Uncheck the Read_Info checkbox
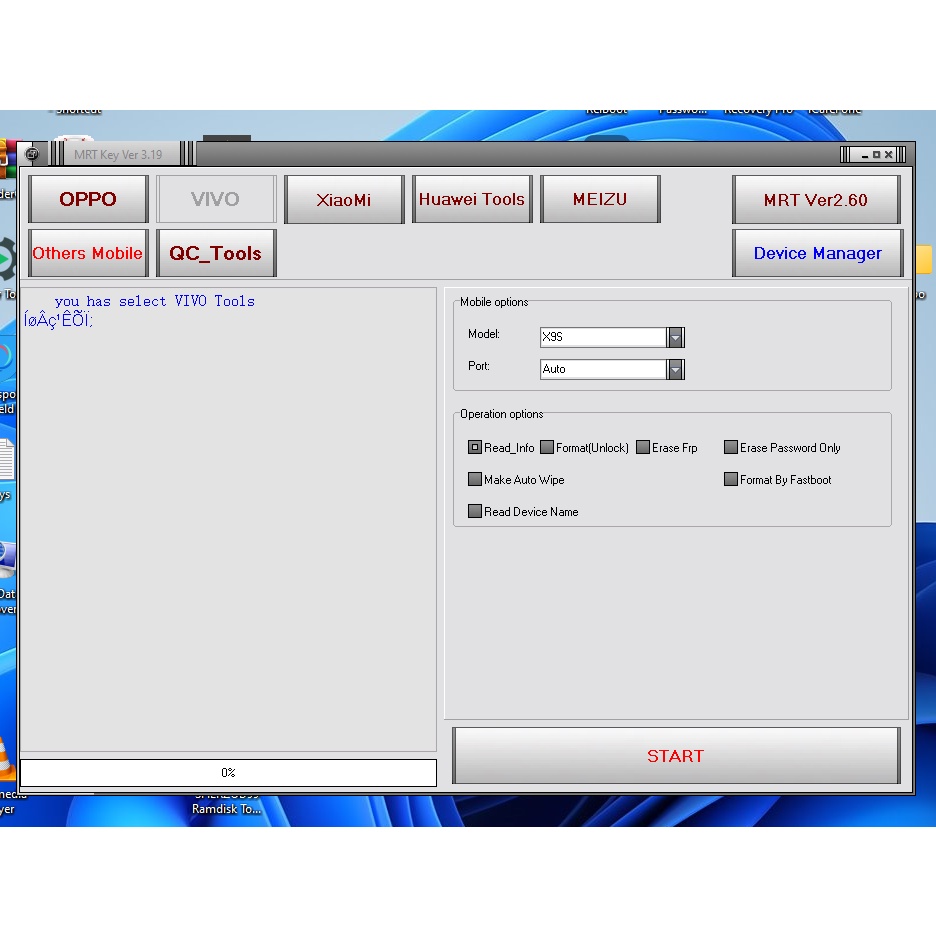Viewport: 936px width, 936px height. point(475,448)
